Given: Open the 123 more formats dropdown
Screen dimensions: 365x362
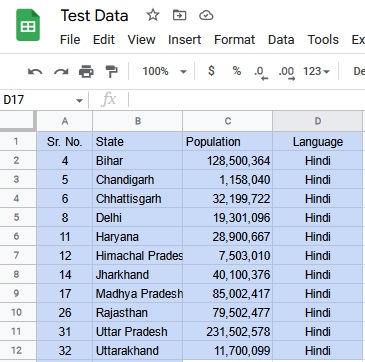Looking at the screenshot, I should point(316,71).
